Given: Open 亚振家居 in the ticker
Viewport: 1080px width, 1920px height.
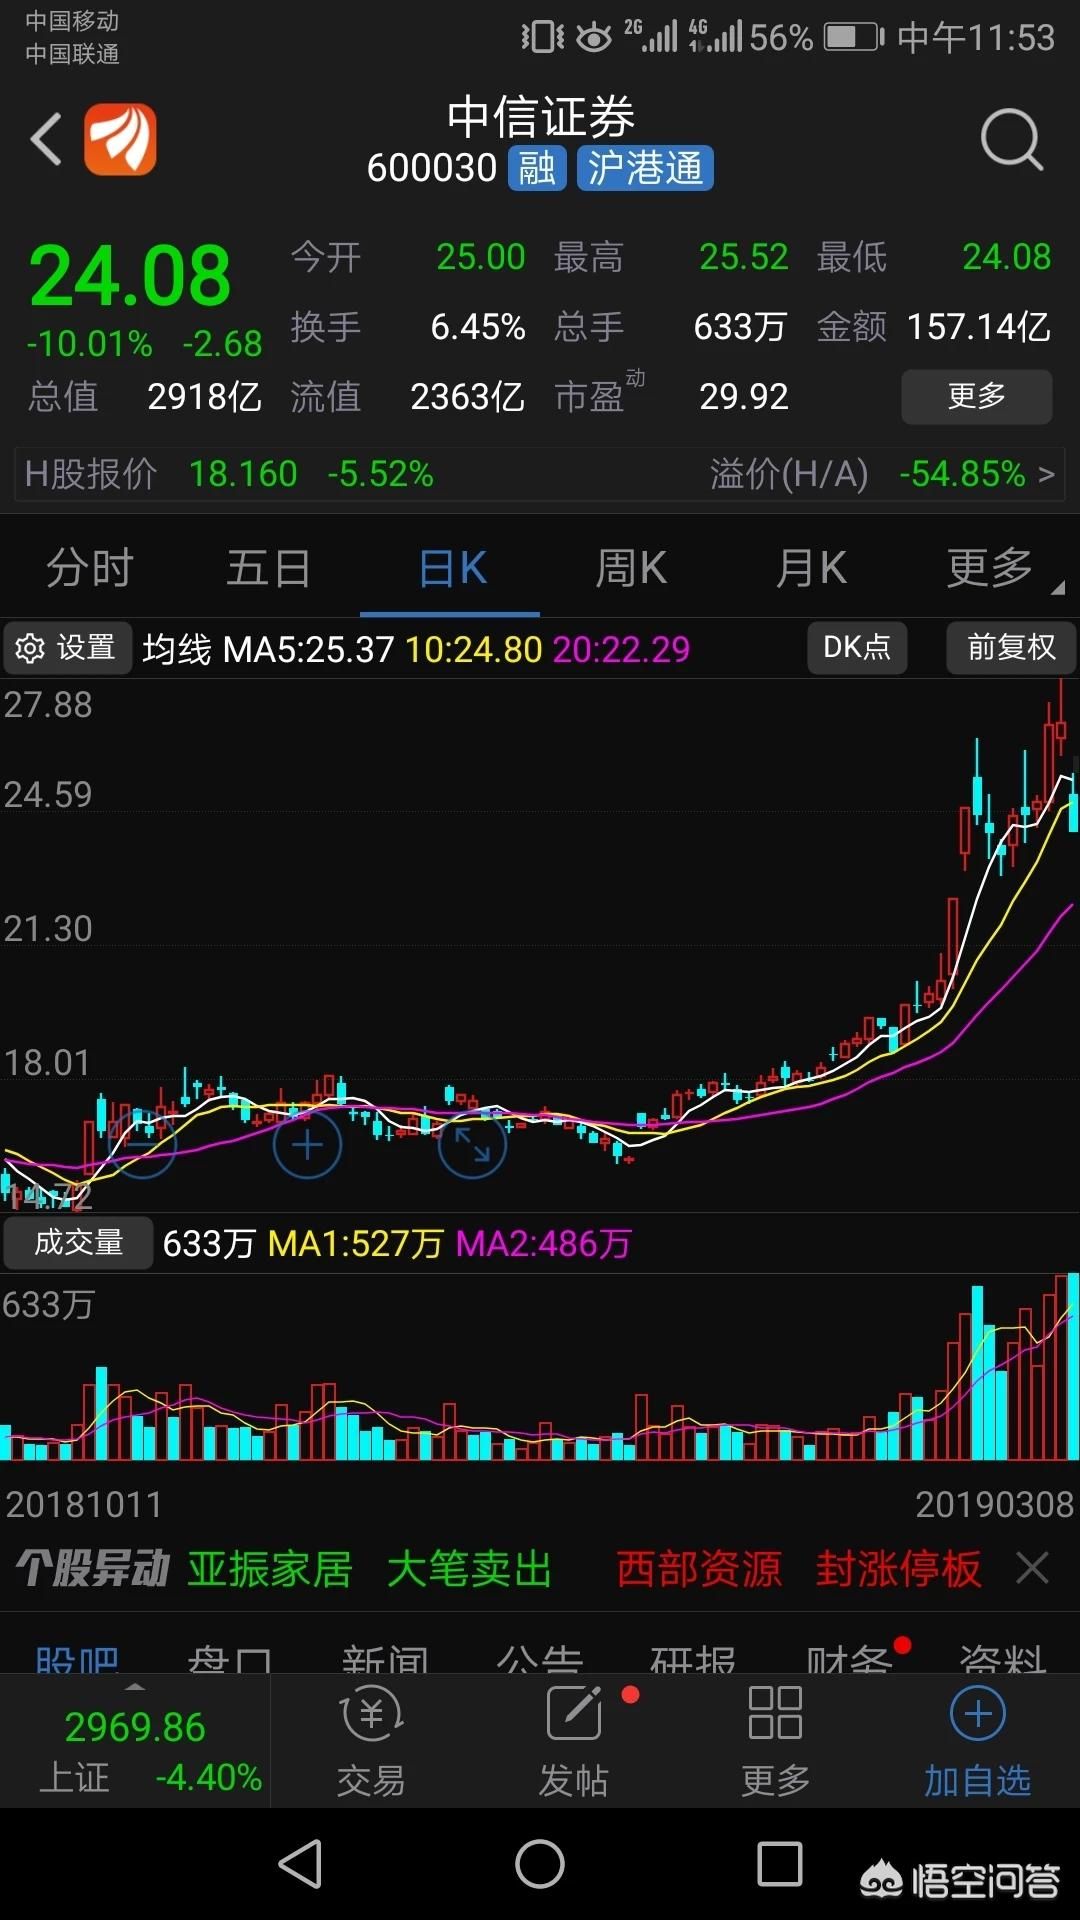Looking at the screenshot, I should click(270, 1569).
